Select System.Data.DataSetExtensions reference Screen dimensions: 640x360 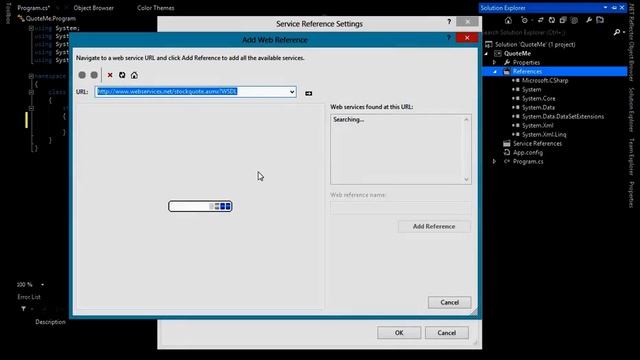563,116
